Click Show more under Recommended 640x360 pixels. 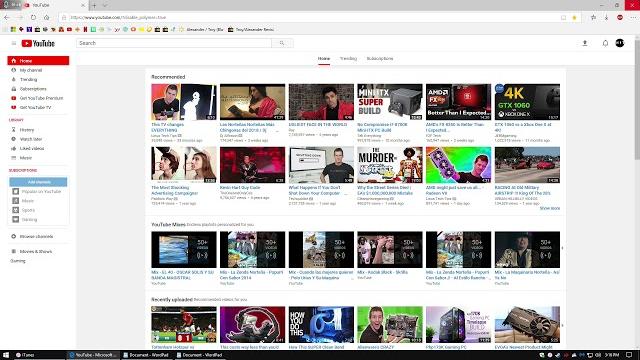click(x=550, y=209)
